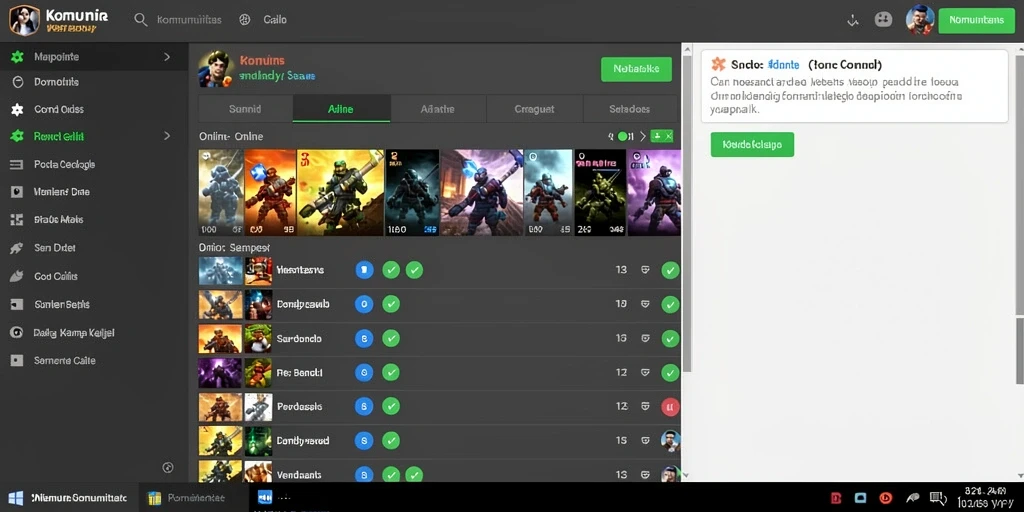Click the user avatar in Conthyerod row
The height and width of the screenshot is (512, 1024).
pyautogui.click(x=670, y=440)
